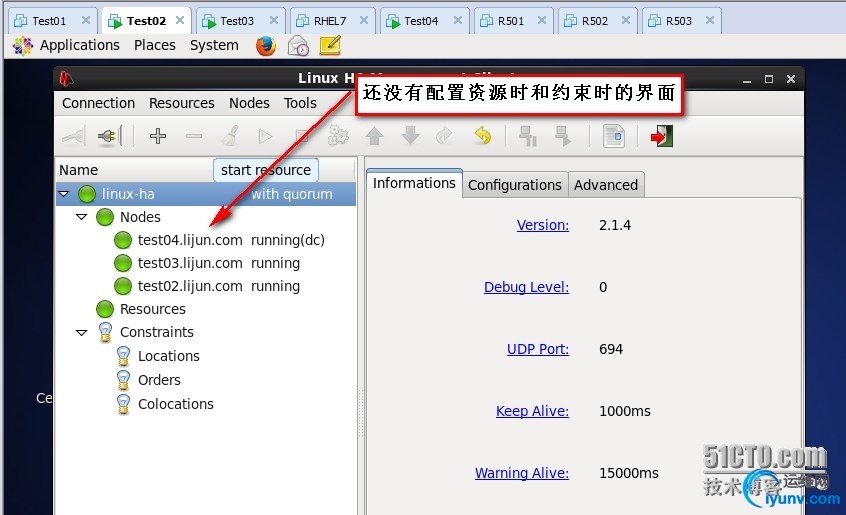Select the test03.lijun.com node row
This screenshot has height=515, width=846.
(206, 263)
